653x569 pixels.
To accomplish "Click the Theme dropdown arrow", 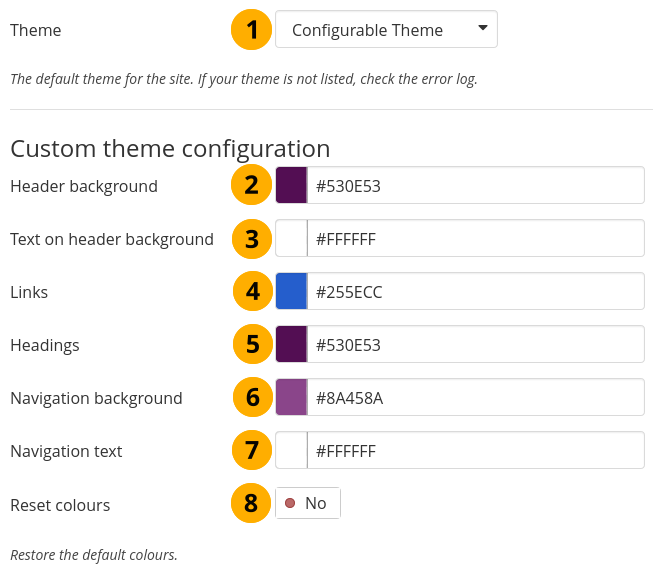I will 482,29.
